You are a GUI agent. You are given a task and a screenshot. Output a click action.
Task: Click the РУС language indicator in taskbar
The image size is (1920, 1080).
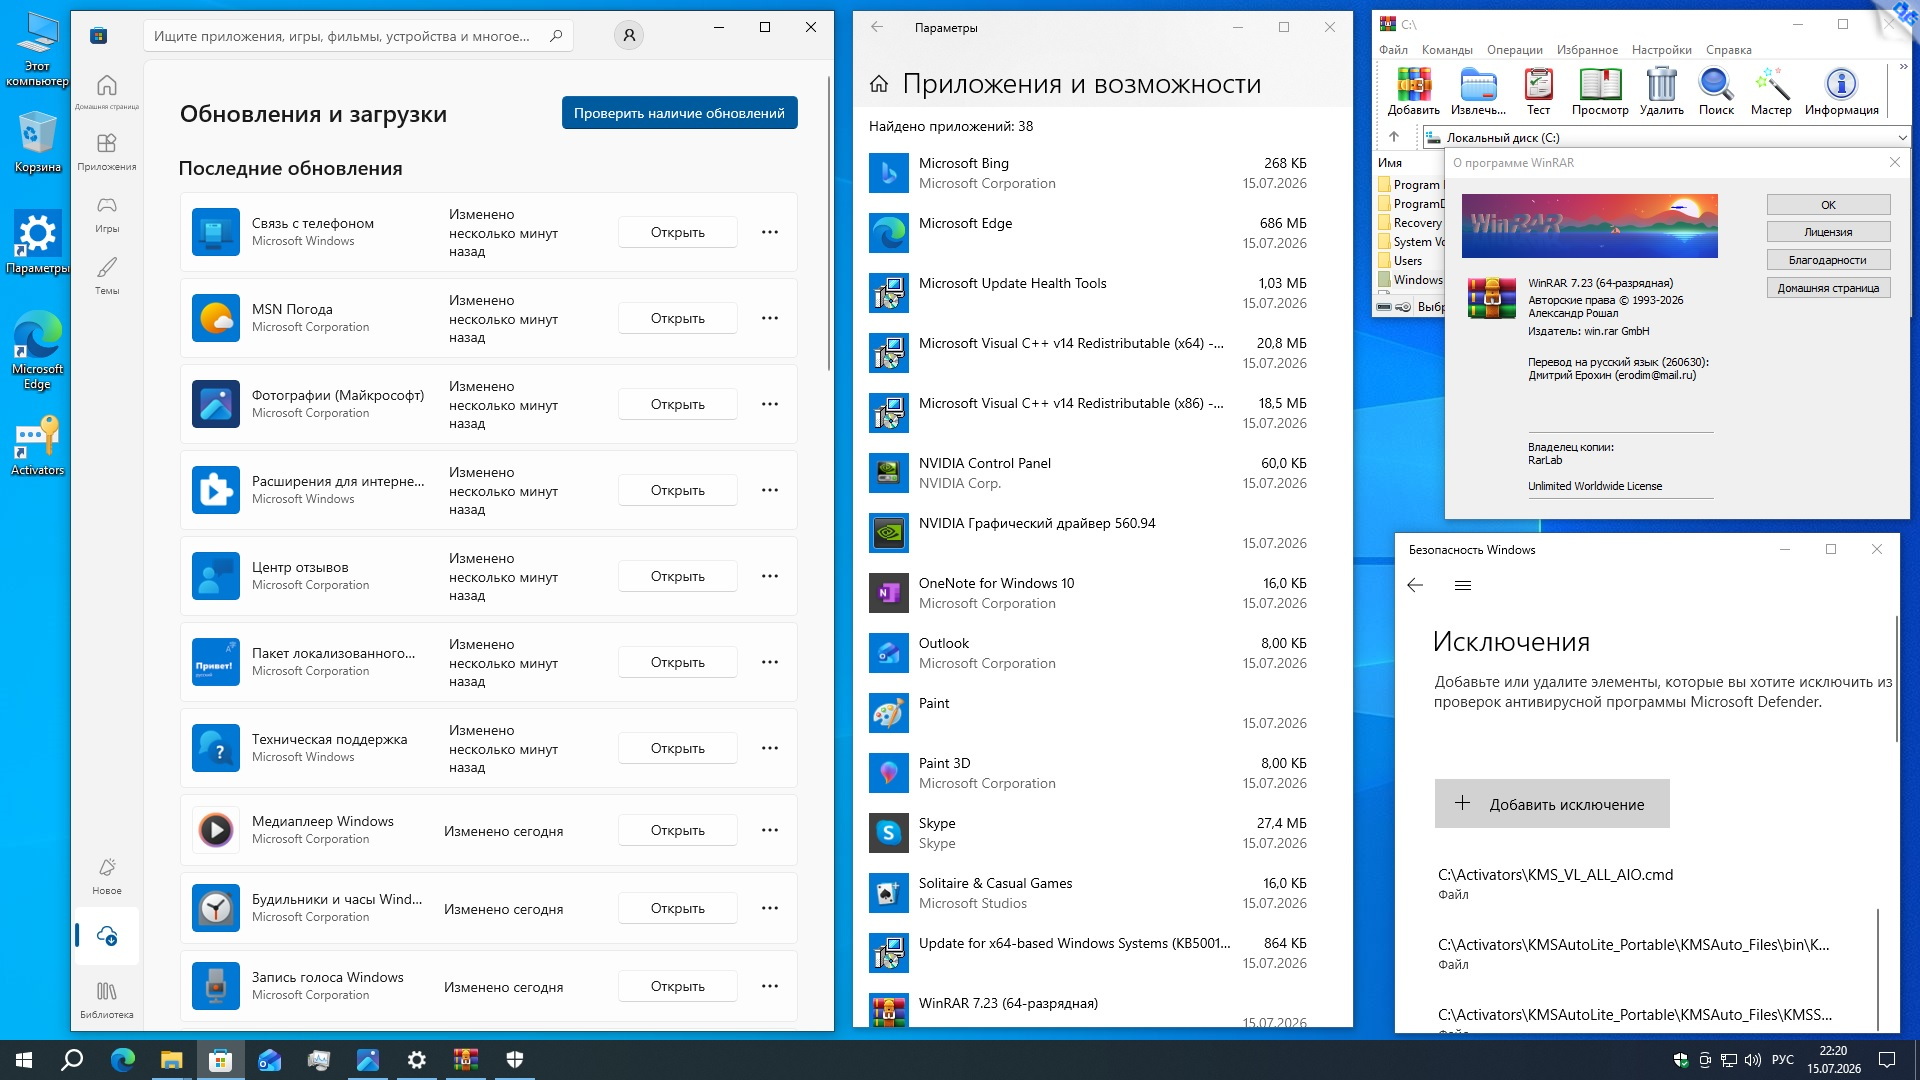tap(1782, 1060)
